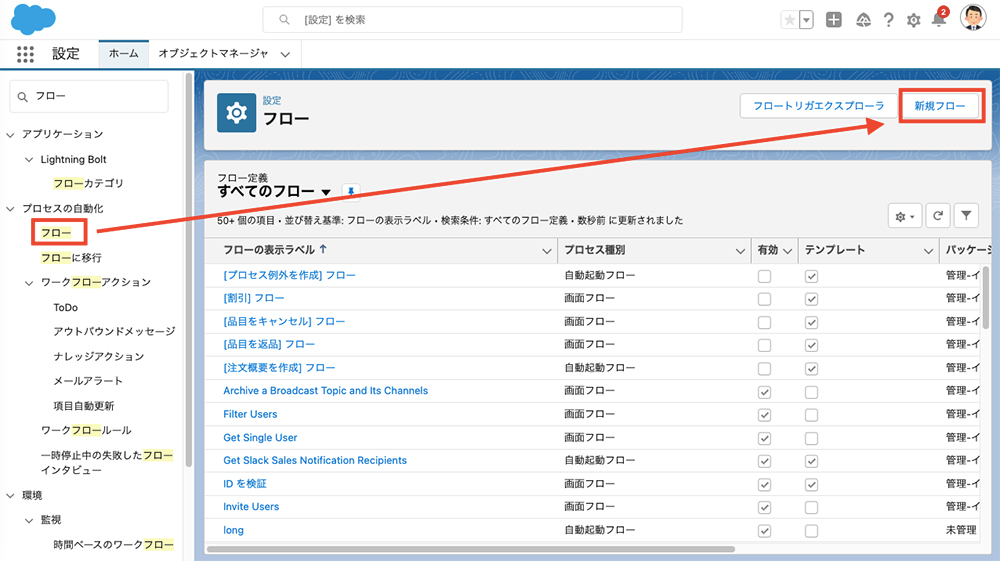
Task: Open the user profile avatar
Action: point(973,18)
